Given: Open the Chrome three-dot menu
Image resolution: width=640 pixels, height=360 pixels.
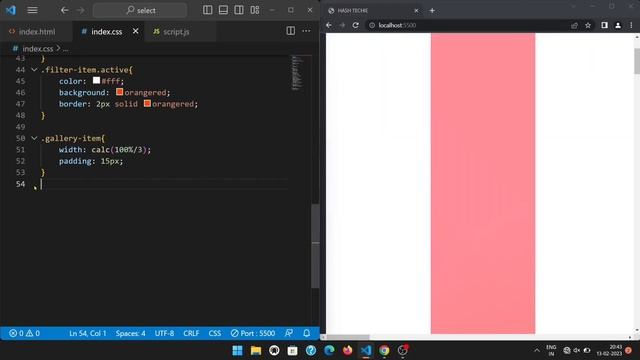Looking at the screenshot, I should tap(631, 25).
